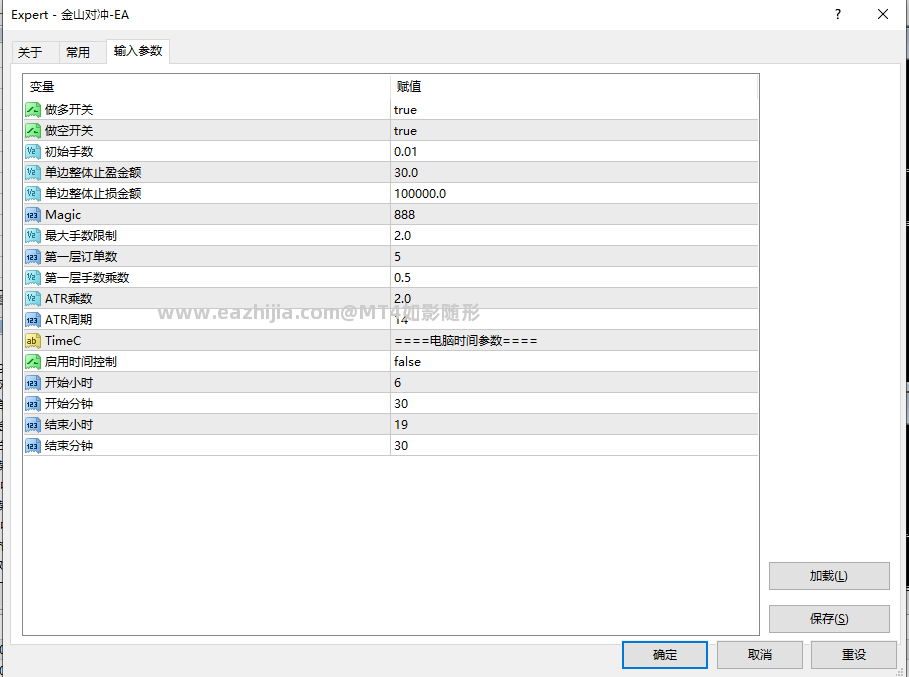
Task: Select the true value of 做空开关
Action: click(x=405, y=130)
